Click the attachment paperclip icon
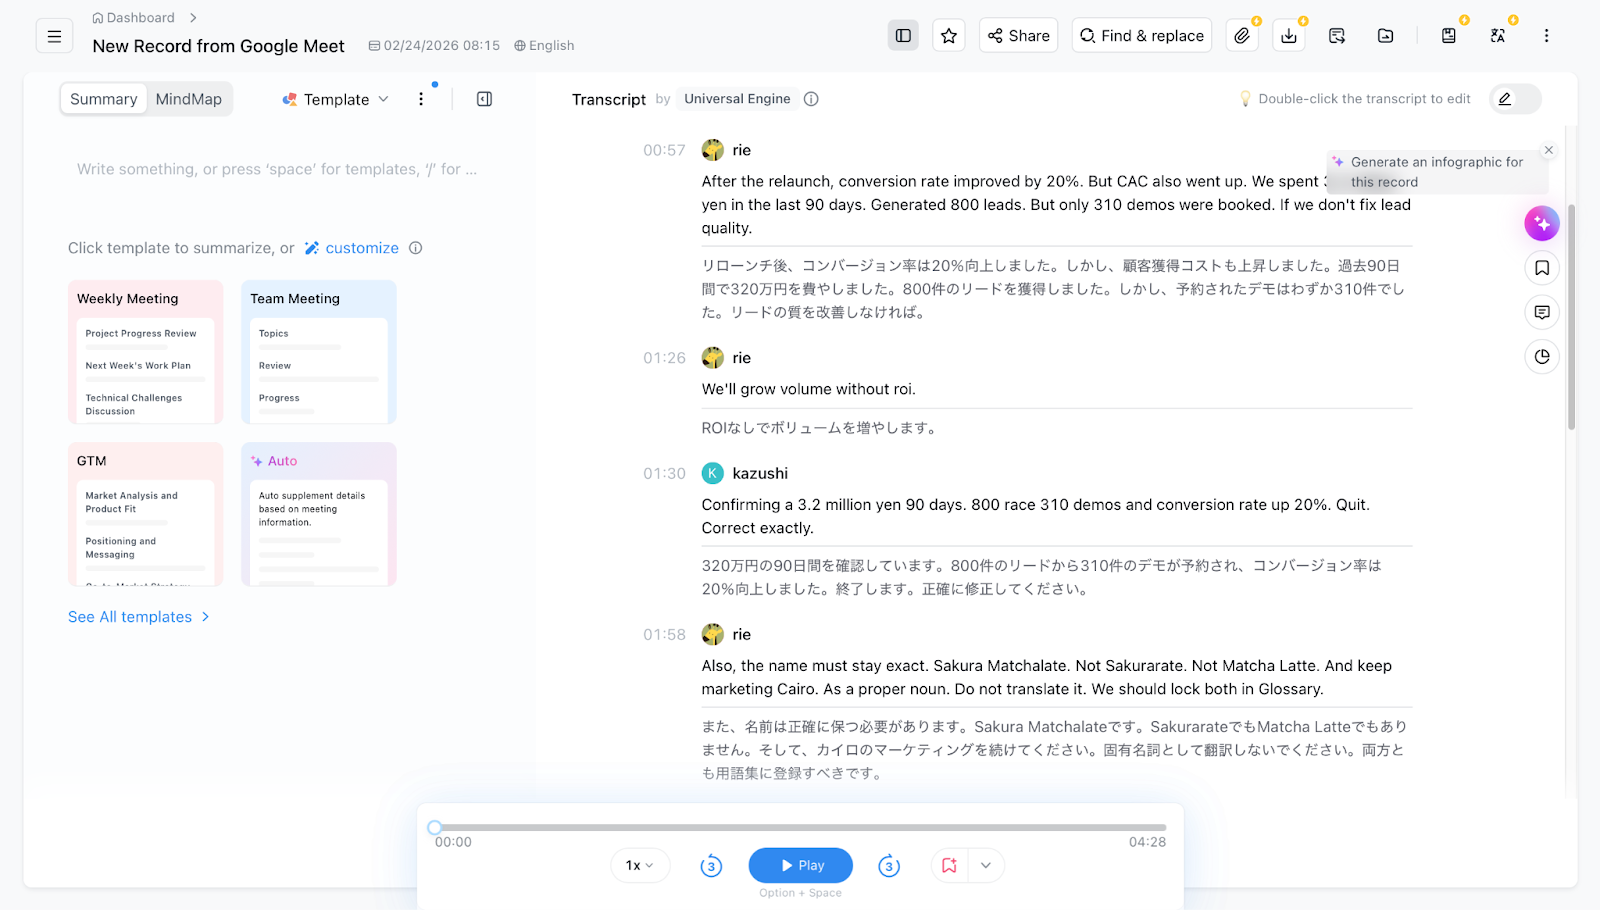The width and height of the screenshot is (1600, 910). (x=1241, y=36)
